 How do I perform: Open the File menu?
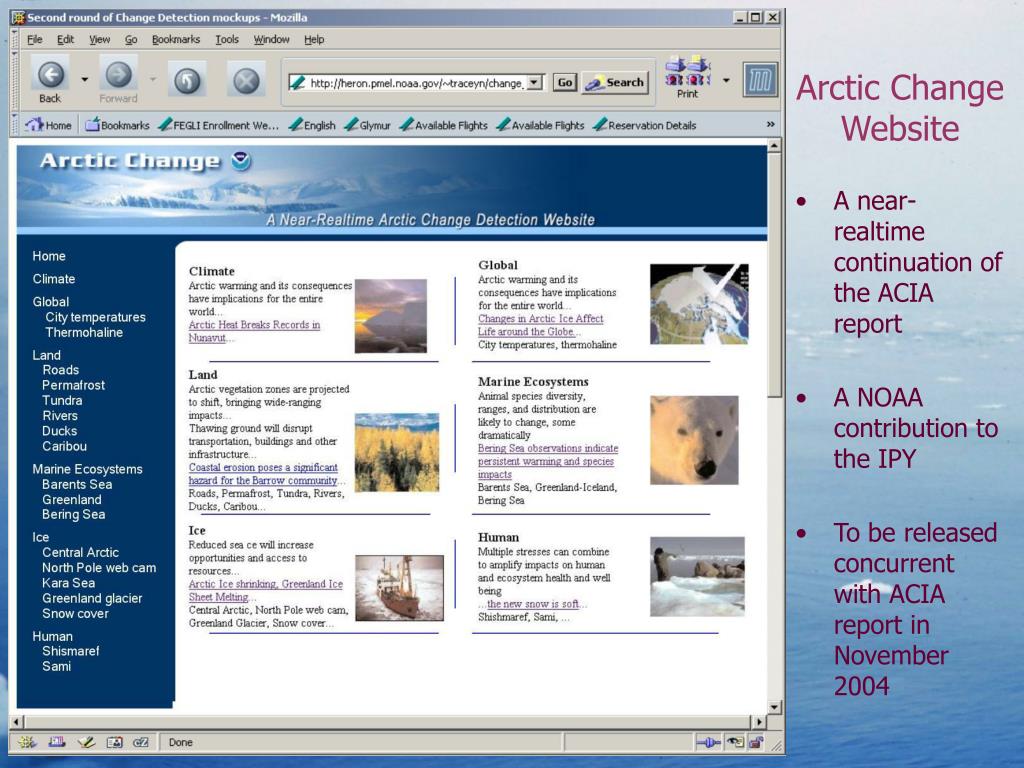[35, 39]
